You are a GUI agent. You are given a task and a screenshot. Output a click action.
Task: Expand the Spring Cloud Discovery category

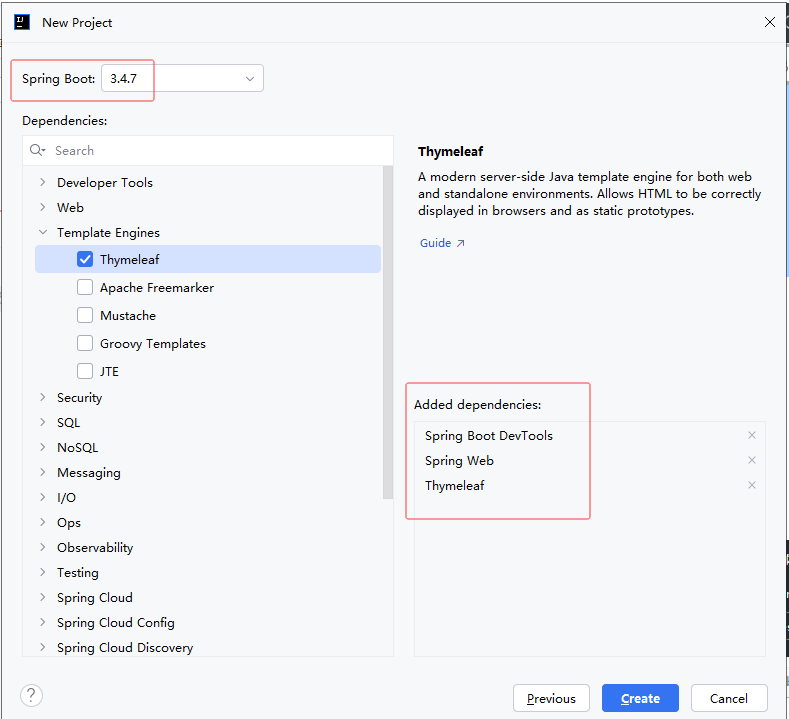tap(43, 647)
